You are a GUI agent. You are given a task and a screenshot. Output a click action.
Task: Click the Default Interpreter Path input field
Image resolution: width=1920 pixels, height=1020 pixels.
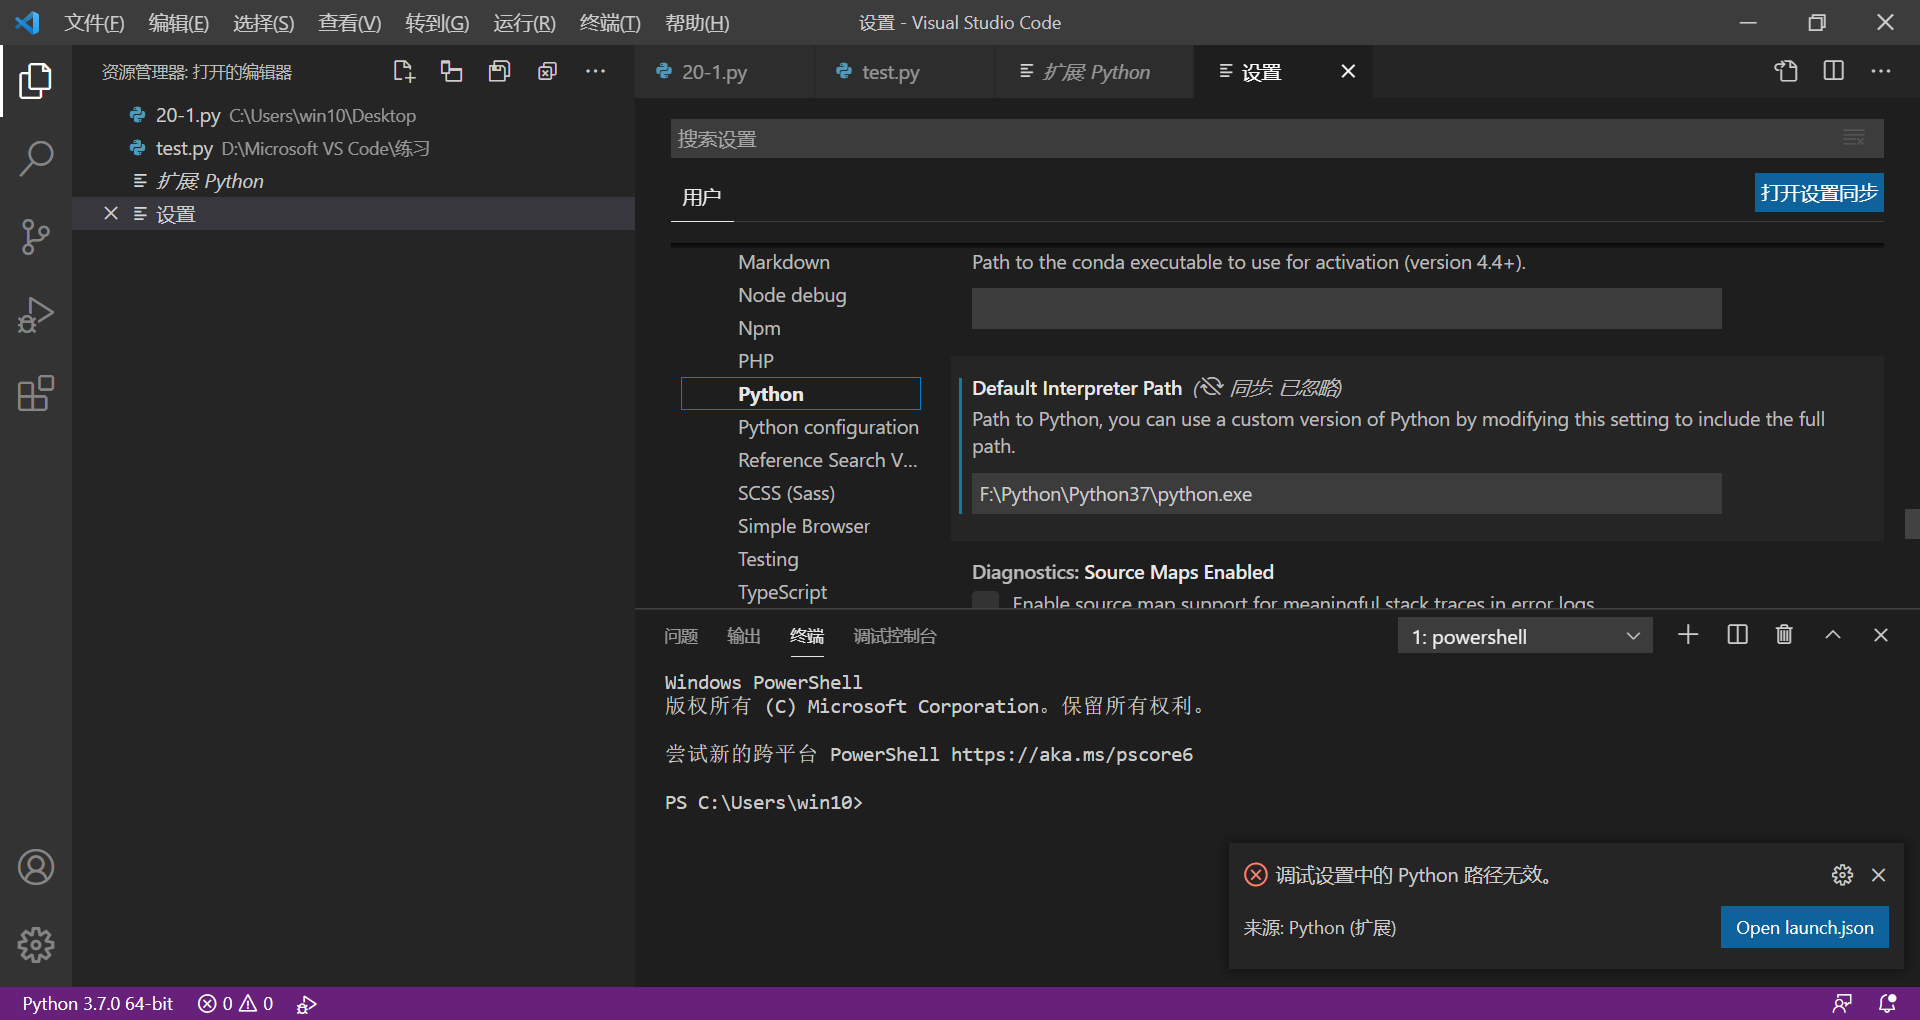point(1346,494)
